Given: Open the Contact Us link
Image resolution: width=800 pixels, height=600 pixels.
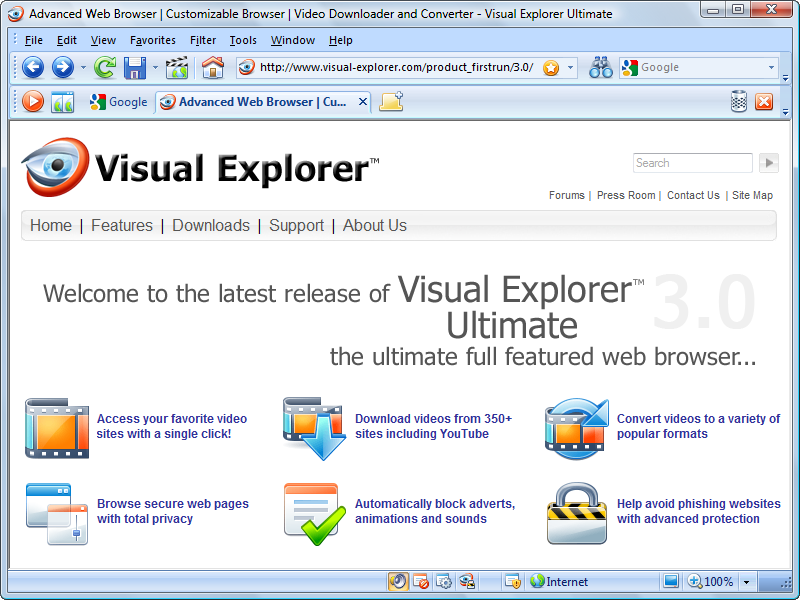Looking at the screenshot, I should click(x=693, y=195).
